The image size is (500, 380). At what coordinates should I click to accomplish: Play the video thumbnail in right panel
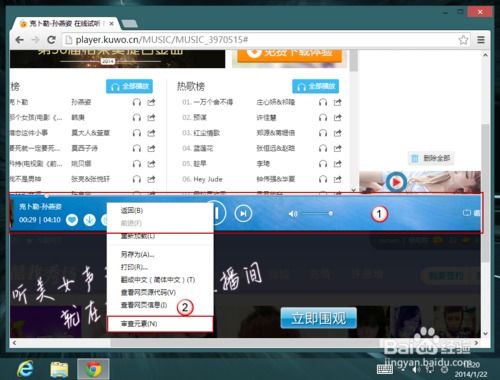(x=396, y=182)
